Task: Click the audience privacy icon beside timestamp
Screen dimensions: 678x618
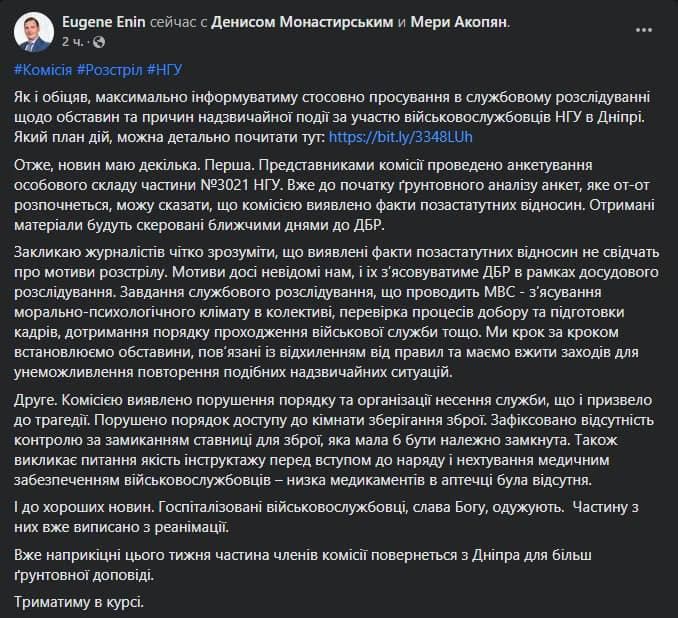Action: pos(98,43)
